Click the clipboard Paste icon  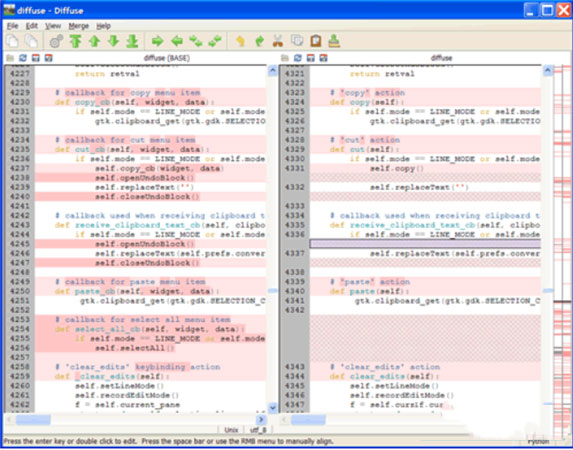pos(316,41)
